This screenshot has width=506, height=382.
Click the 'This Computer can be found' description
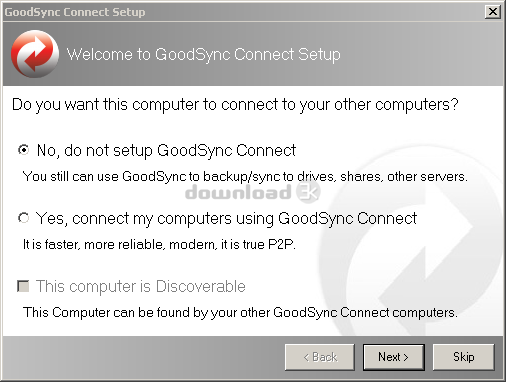coord(240,313)
